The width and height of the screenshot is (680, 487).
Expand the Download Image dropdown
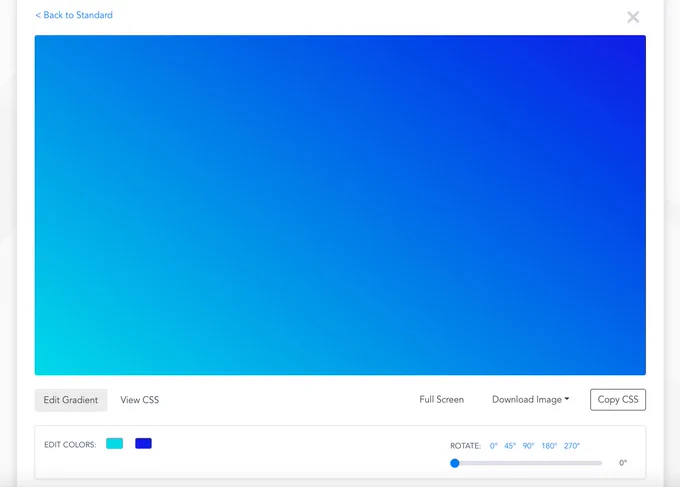[530, 399]
